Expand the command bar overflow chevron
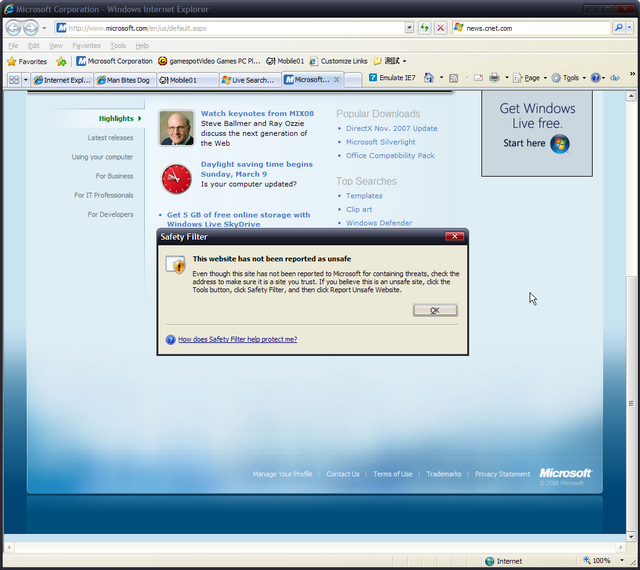 click(x=632, y=74)
